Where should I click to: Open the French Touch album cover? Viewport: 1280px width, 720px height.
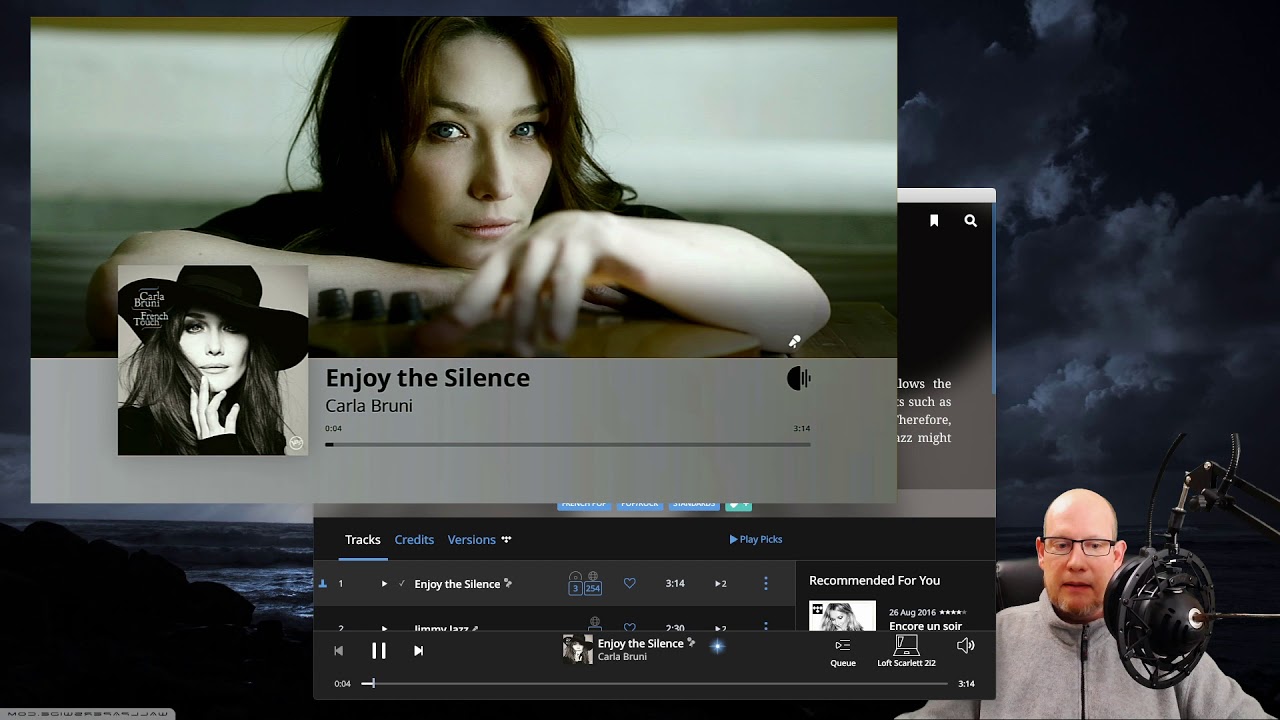click(213, 360)
